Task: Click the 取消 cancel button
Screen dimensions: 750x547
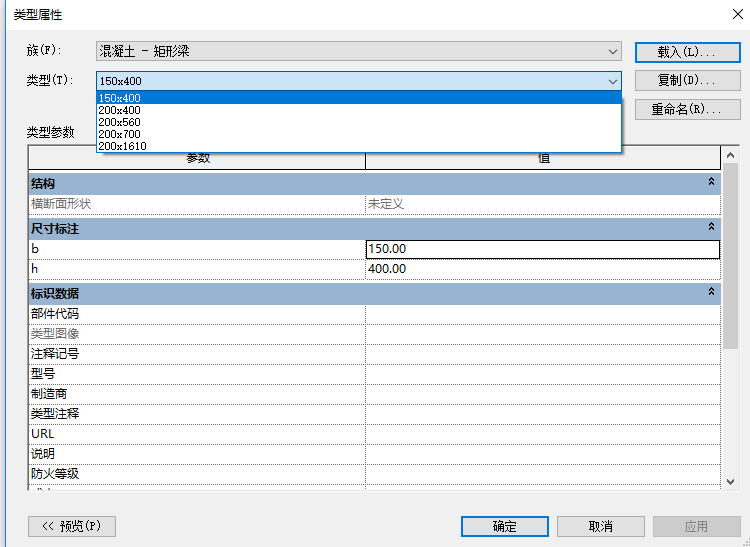Action: click(600, 526)
